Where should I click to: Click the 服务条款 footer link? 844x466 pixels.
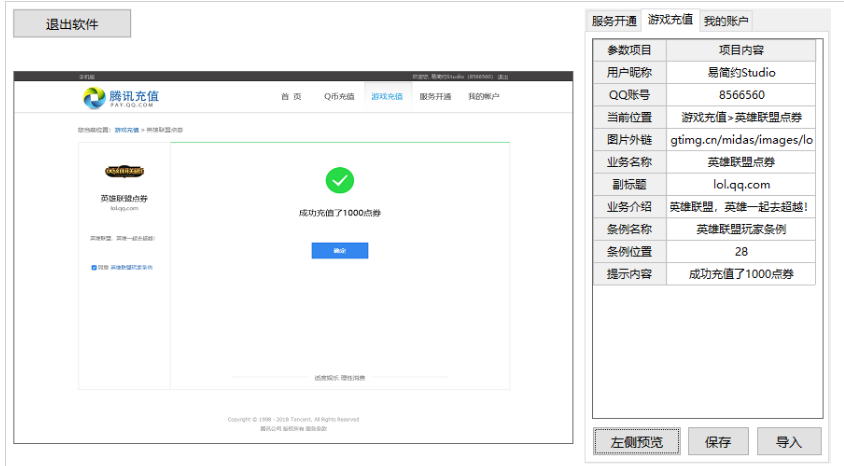[316, 429]
